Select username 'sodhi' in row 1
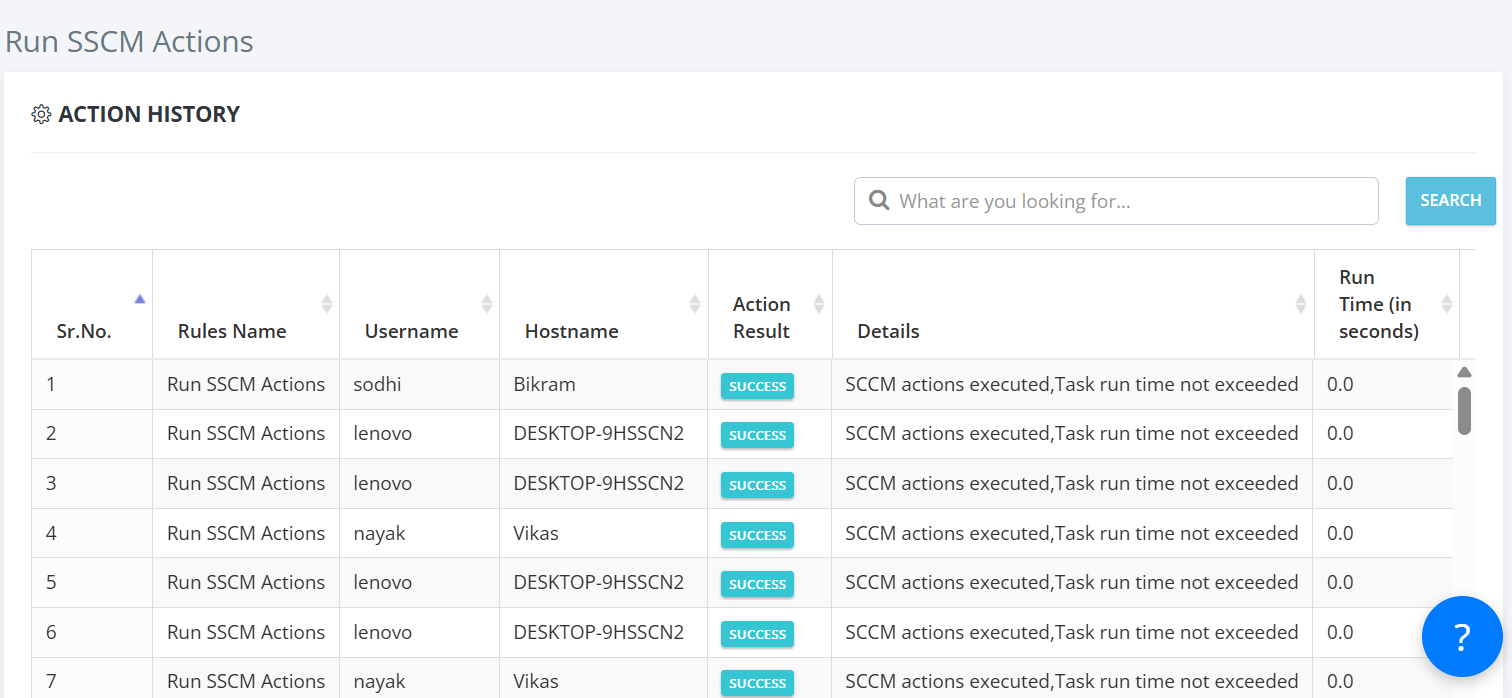Image resolution: width=1512 pixels, height=698 pixels. click(377, 384)
